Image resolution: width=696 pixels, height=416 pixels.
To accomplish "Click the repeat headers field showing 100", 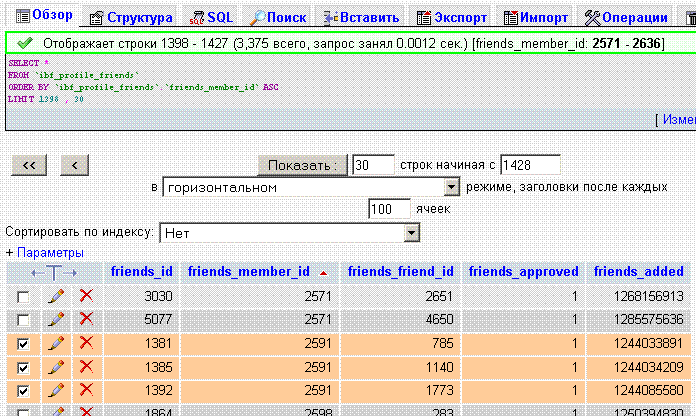I will [389, 209].
